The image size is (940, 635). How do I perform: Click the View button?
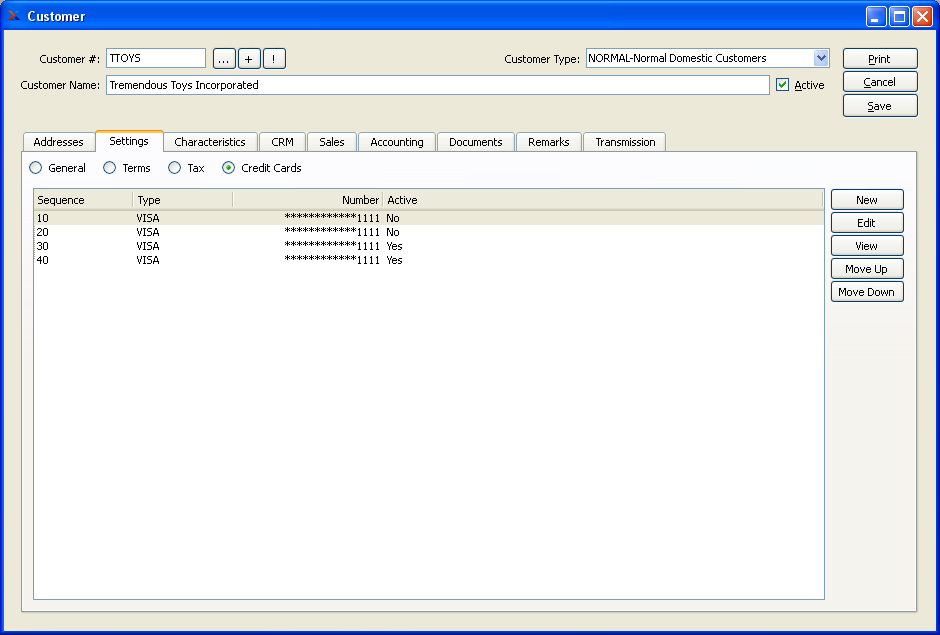coord(867,246)
